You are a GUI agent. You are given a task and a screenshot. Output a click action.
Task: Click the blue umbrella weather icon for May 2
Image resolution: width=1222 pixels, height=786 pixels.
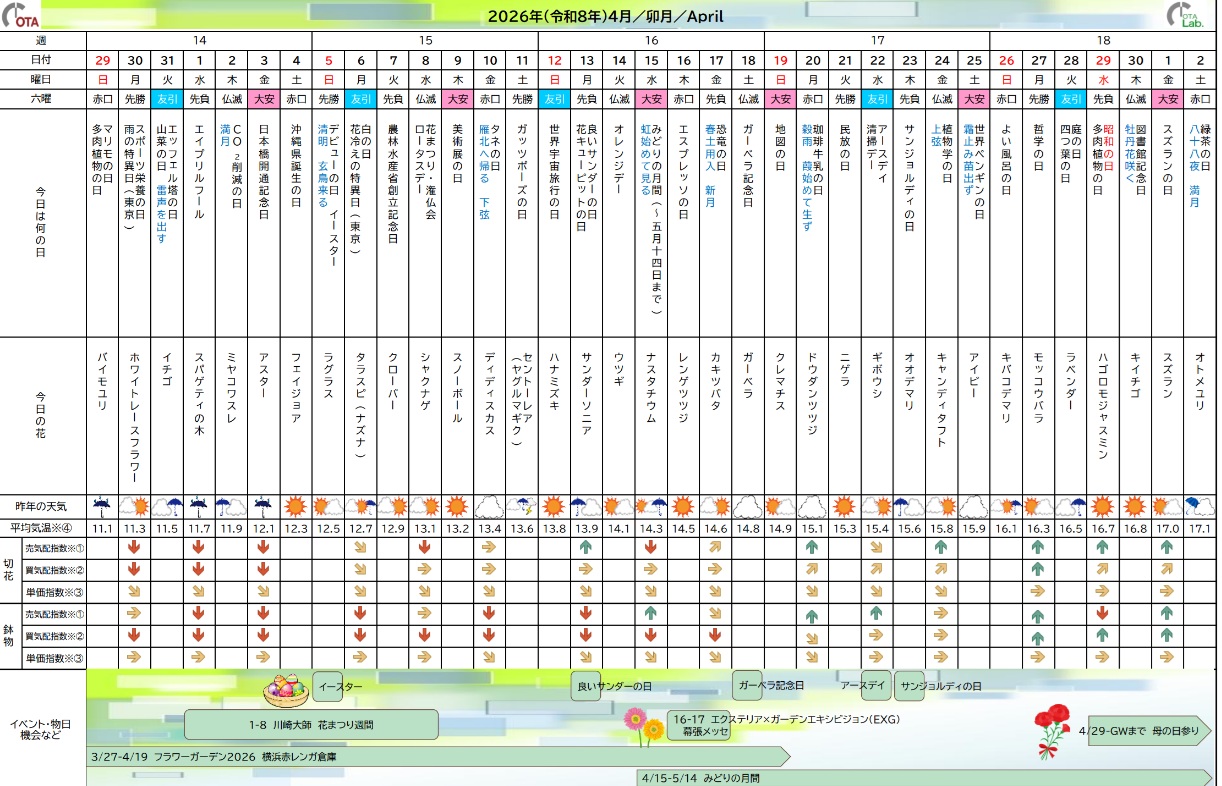(x=1199, y=507)
